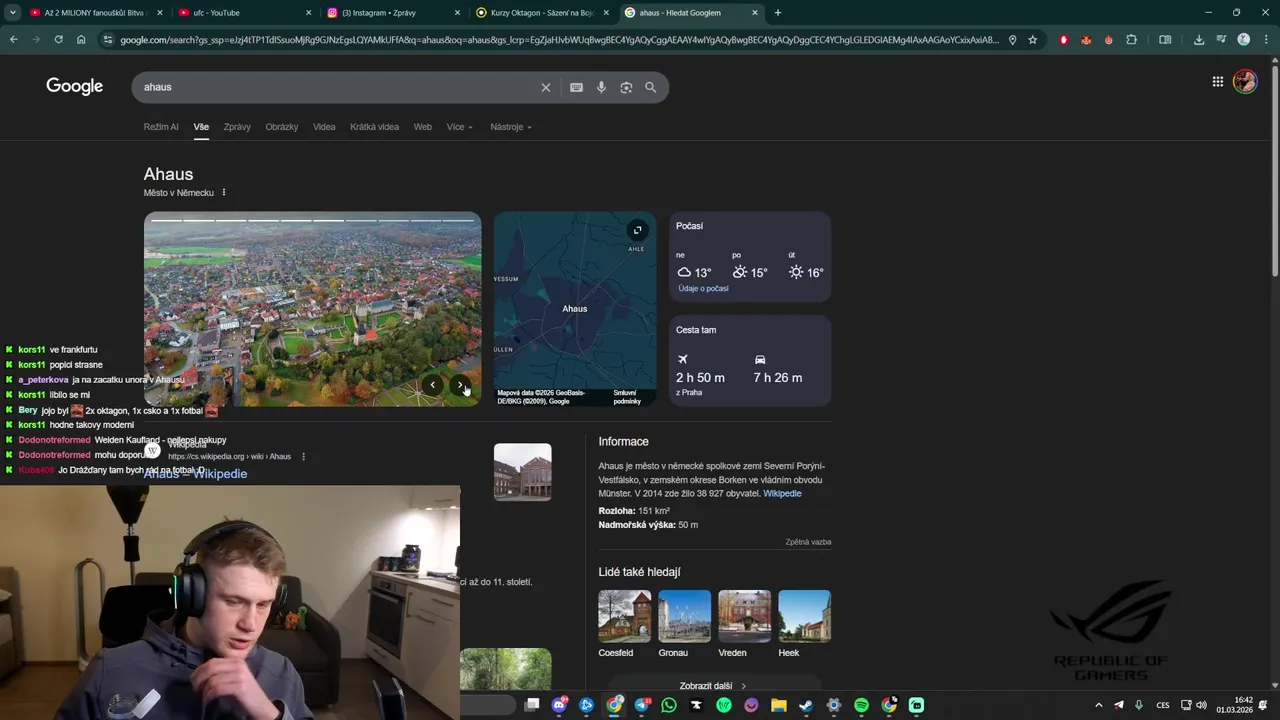Screen dimensions: 1280x720
Task: Submit search with magnifying glass icon
Action: click(x=650, y=87)
